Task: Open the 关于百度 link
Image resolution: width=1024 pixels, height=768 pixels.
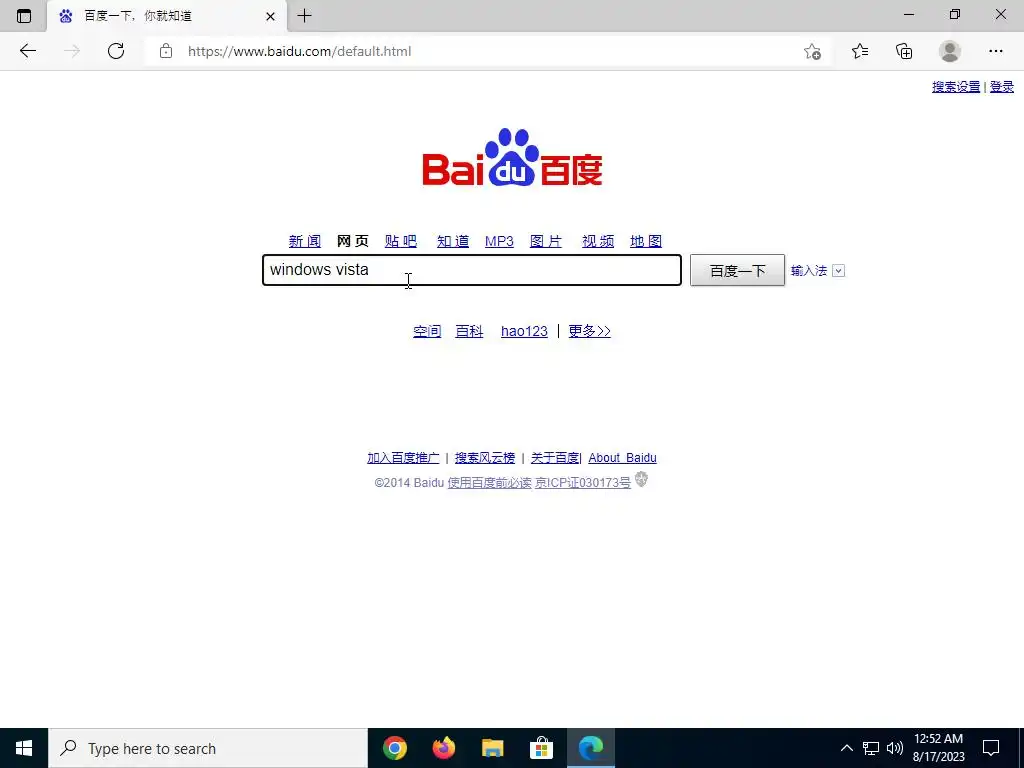Action: click(x=555, y=458)
